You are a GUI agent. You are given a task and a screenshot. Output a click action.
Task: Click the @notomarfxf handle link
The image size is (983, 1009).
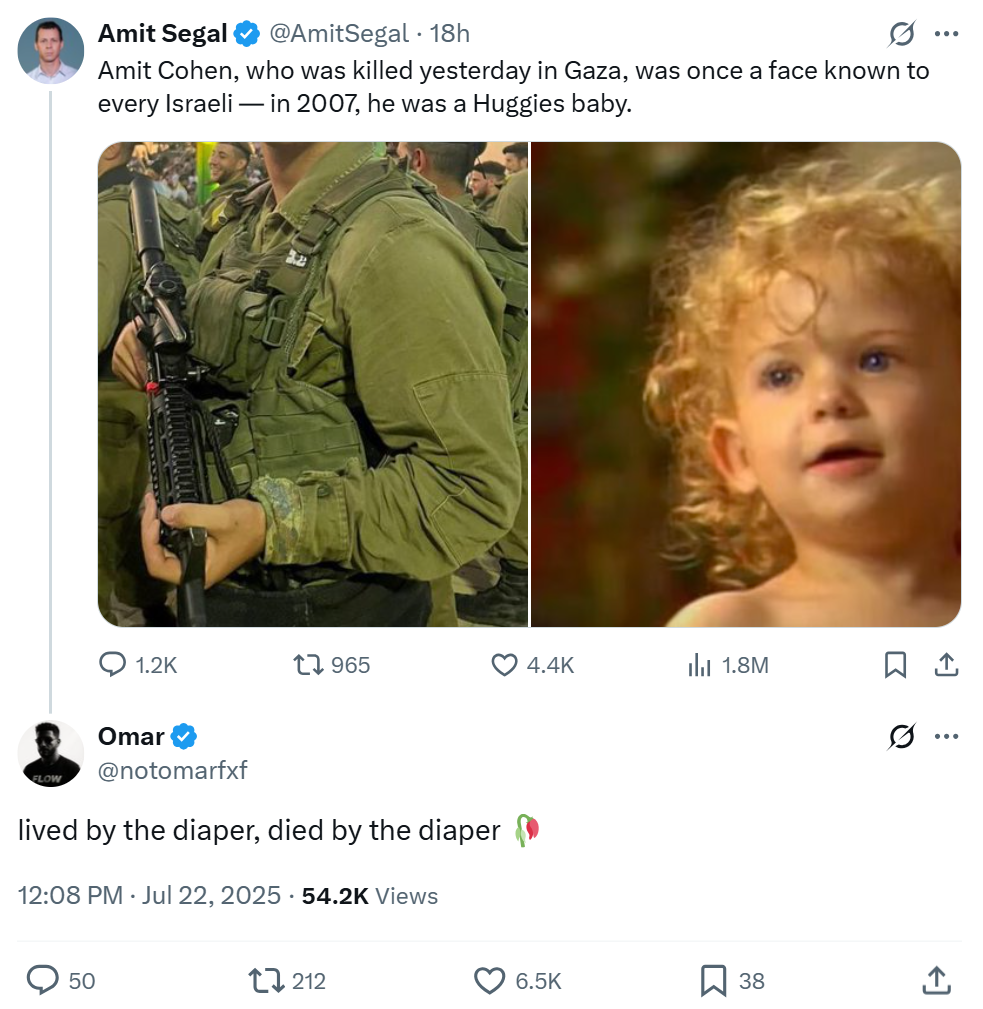point(172,770)
